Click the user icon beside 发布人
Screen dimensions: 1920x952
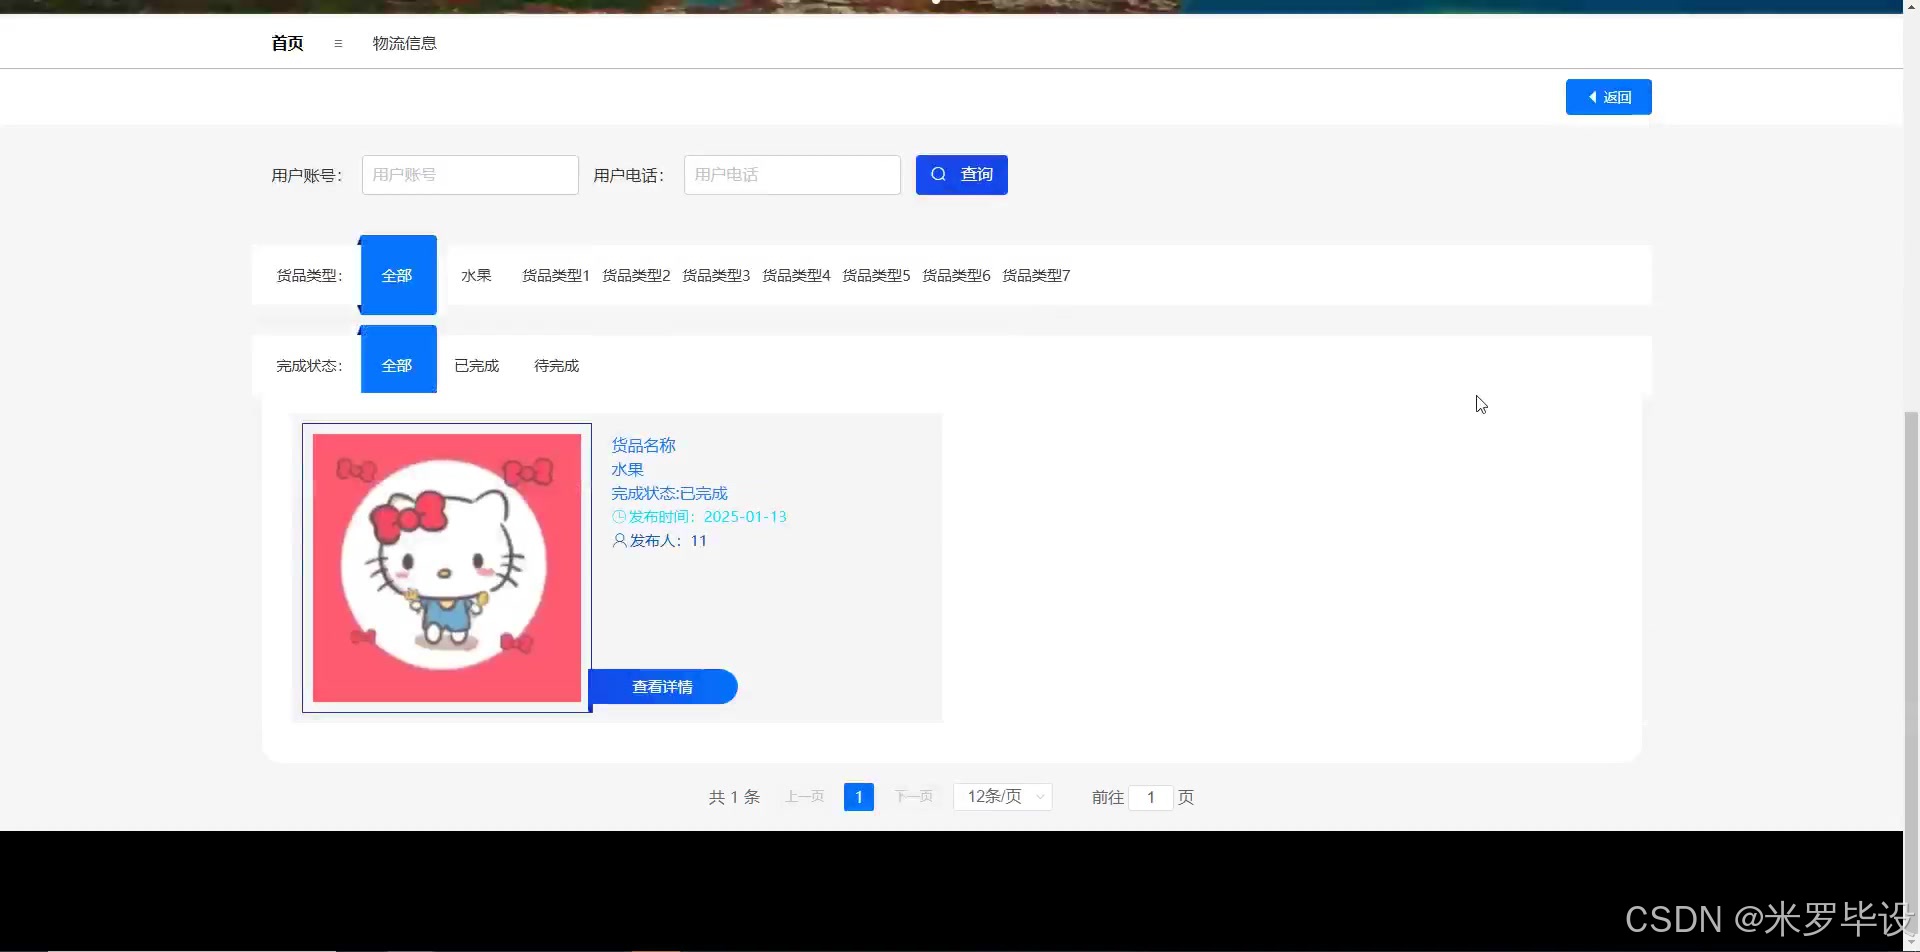coord(619,541)
